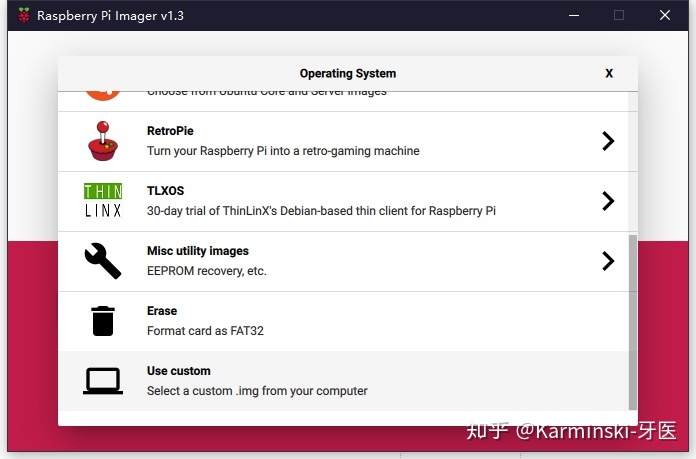This screenshot has width=696, height=459.
Task: Click the laptop icon for Use custom
Action: (x=103, y=381)
